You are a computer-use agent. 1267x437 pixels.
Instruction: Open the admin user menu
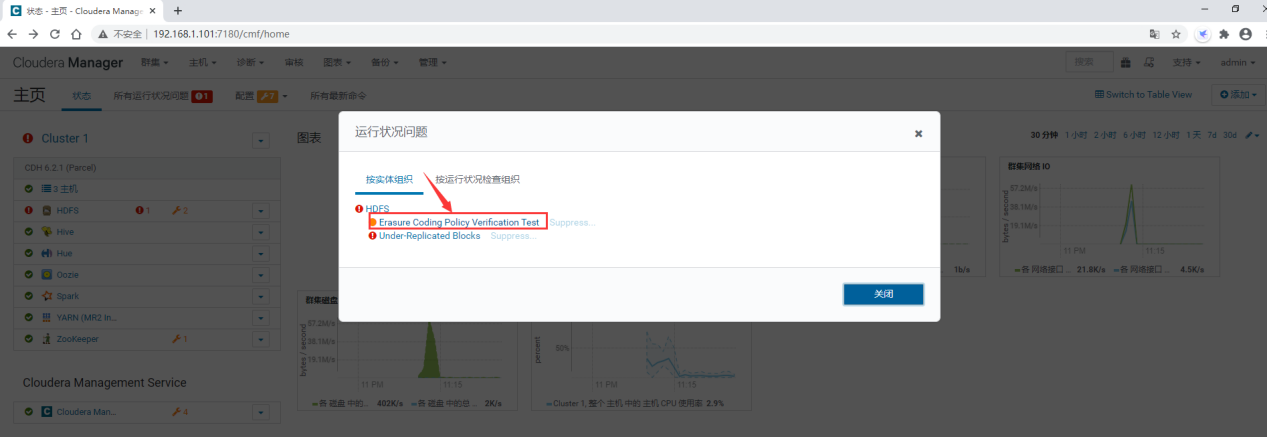(1238, 62)
